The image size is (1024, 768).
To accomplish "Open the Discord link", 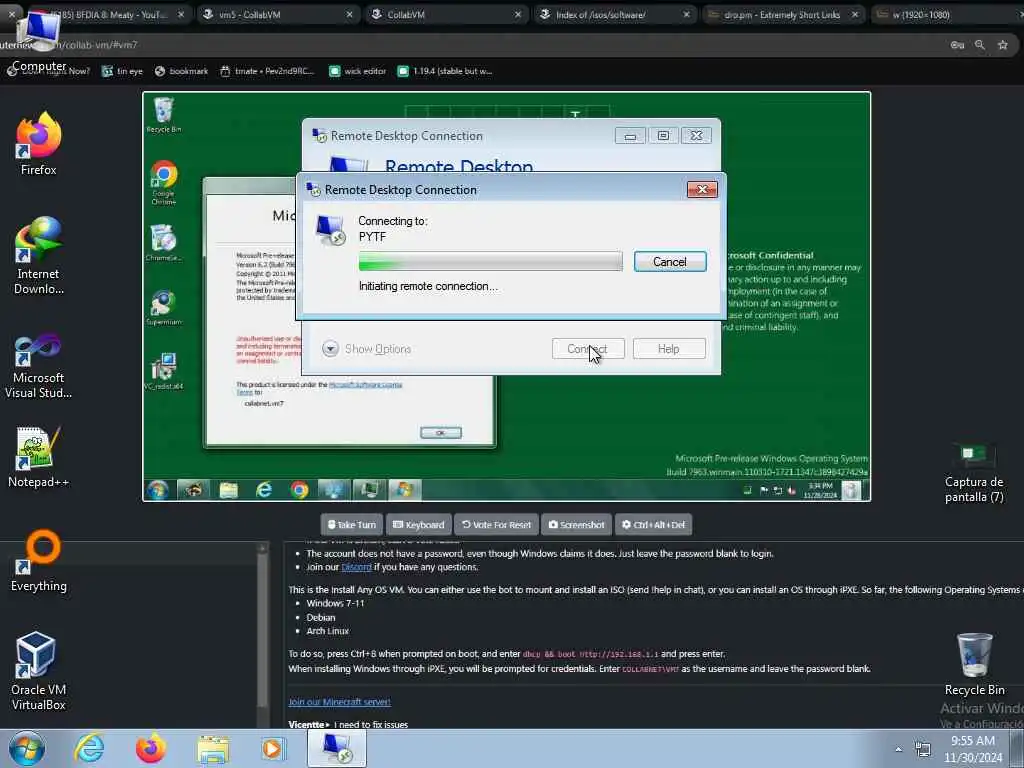I will 357,567.
